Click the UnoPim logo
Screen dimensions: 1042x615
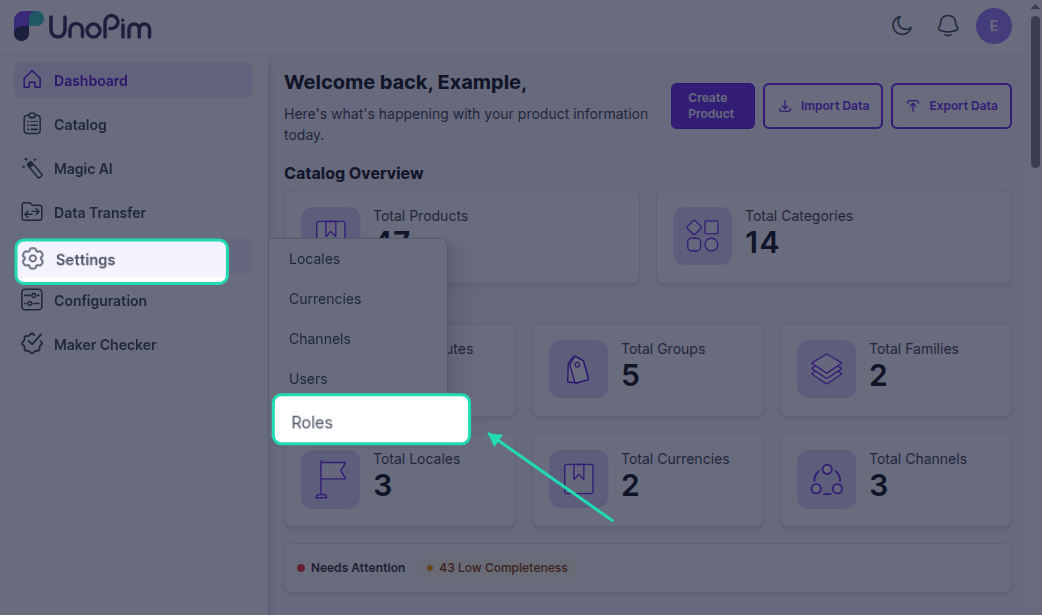coord(83,27)
